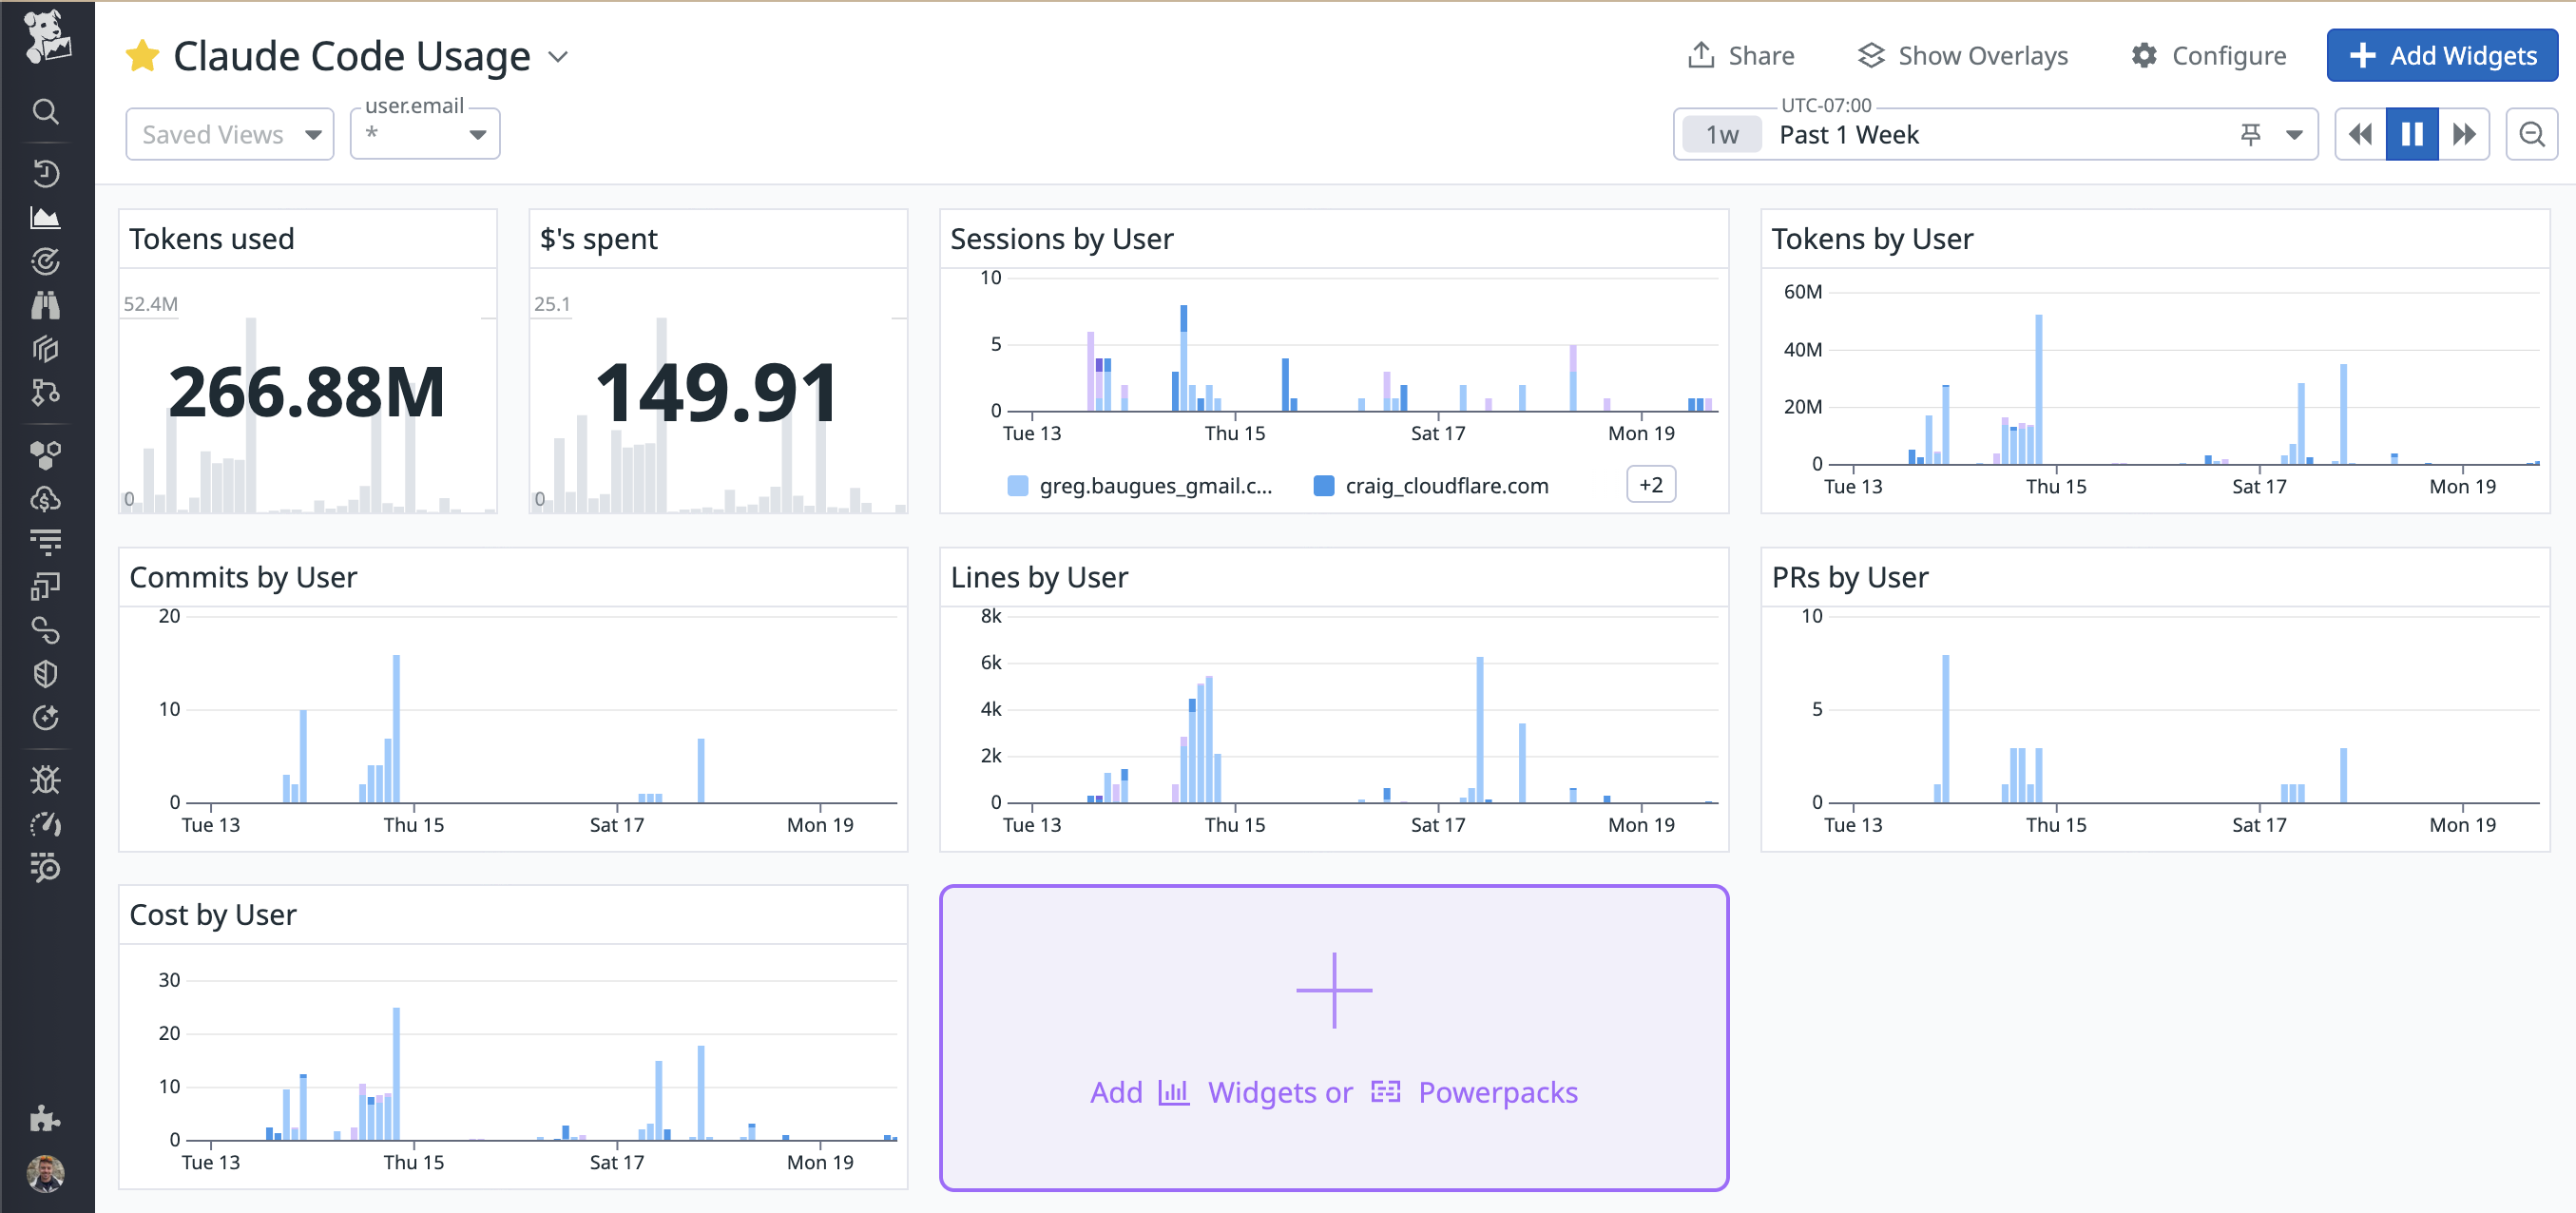Open the circular sparkle sidebar icon

coord(45,718)
